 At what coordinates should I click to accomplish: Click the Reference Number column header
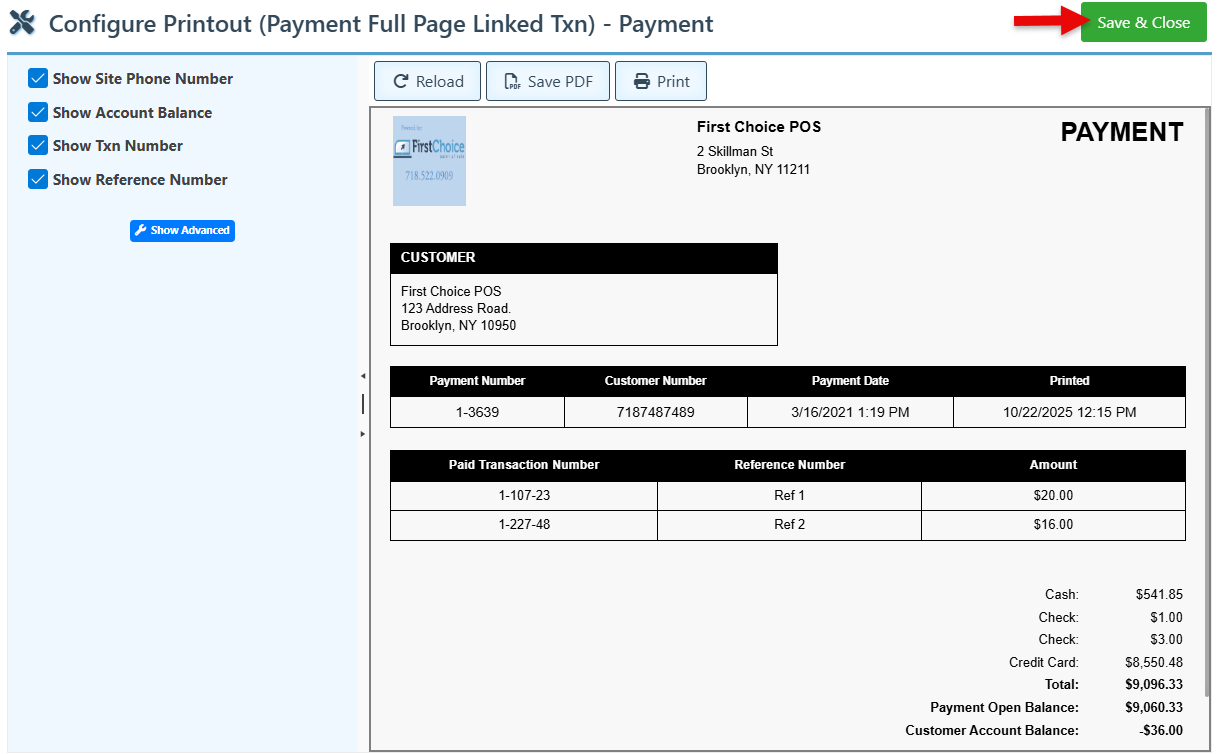[x=789, y=465]
